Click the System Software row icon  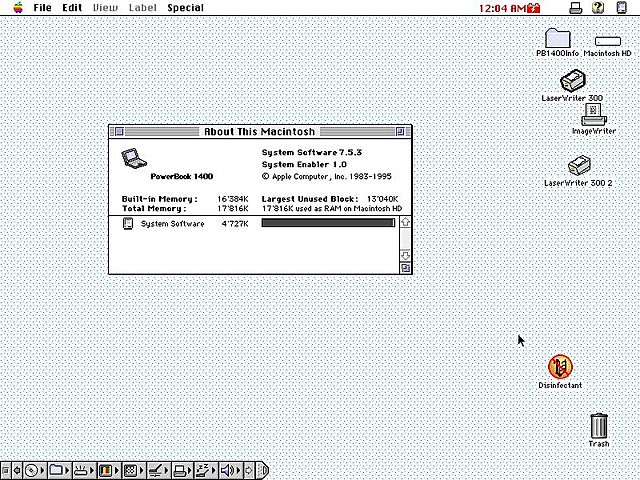click(x=128, y=224)
